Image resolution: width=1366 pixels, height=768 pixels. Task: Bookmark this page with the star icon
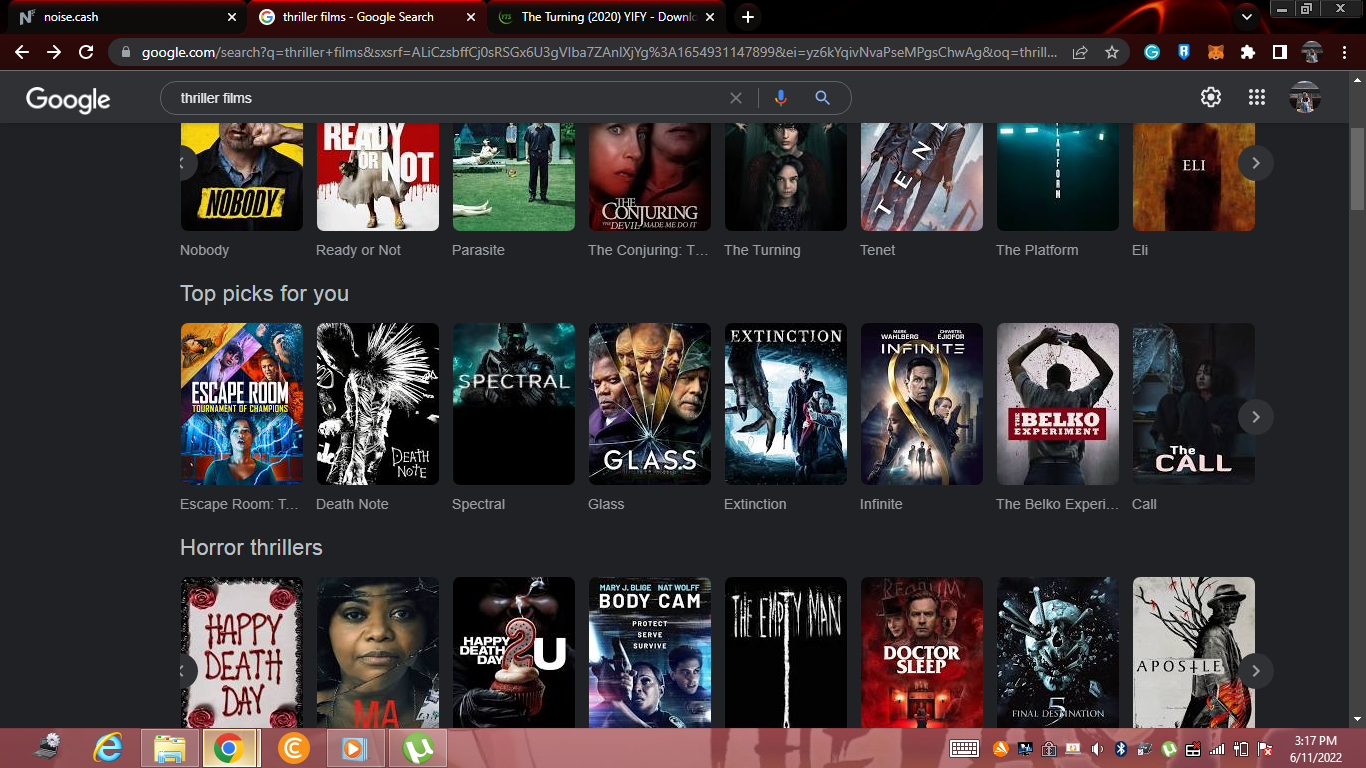[x=1111, y=52]
